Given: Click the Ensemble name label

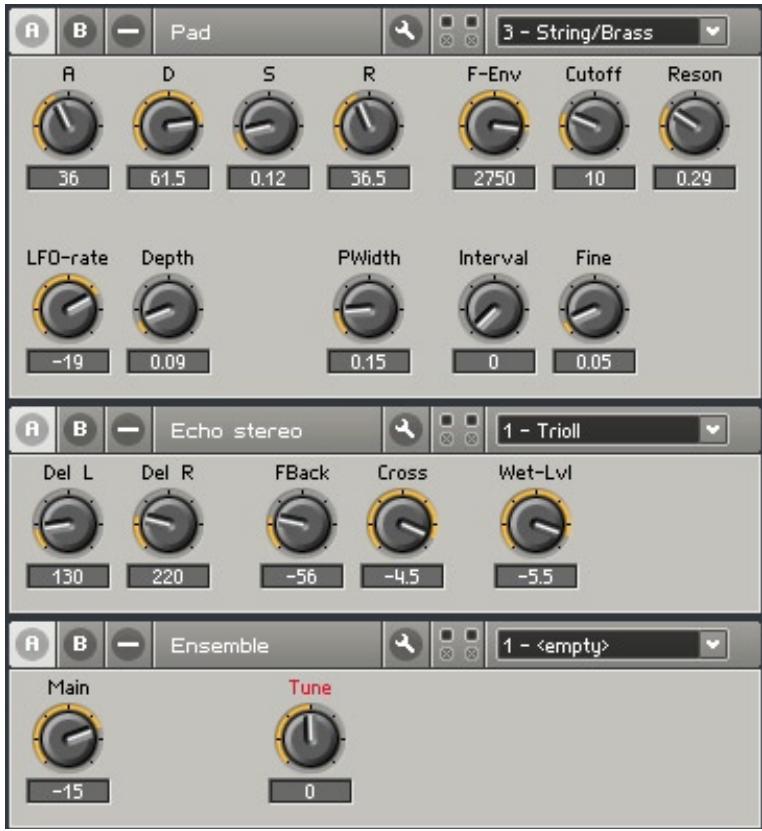Looking at the screenshot, I should [219, 646].
